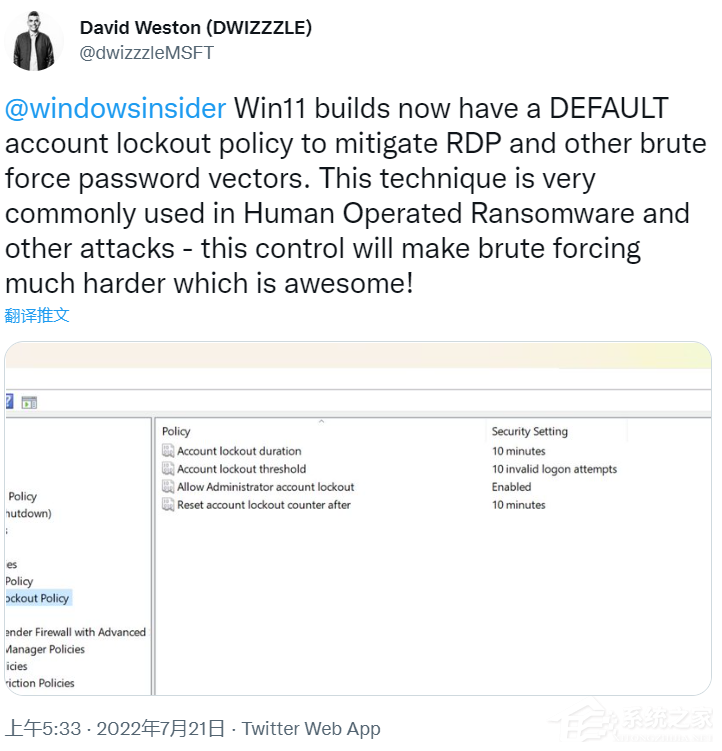722x751 pixels.
Task: Click the Account lockout duration policy icon
Action: pyautogui.click(x=168, y=452)
